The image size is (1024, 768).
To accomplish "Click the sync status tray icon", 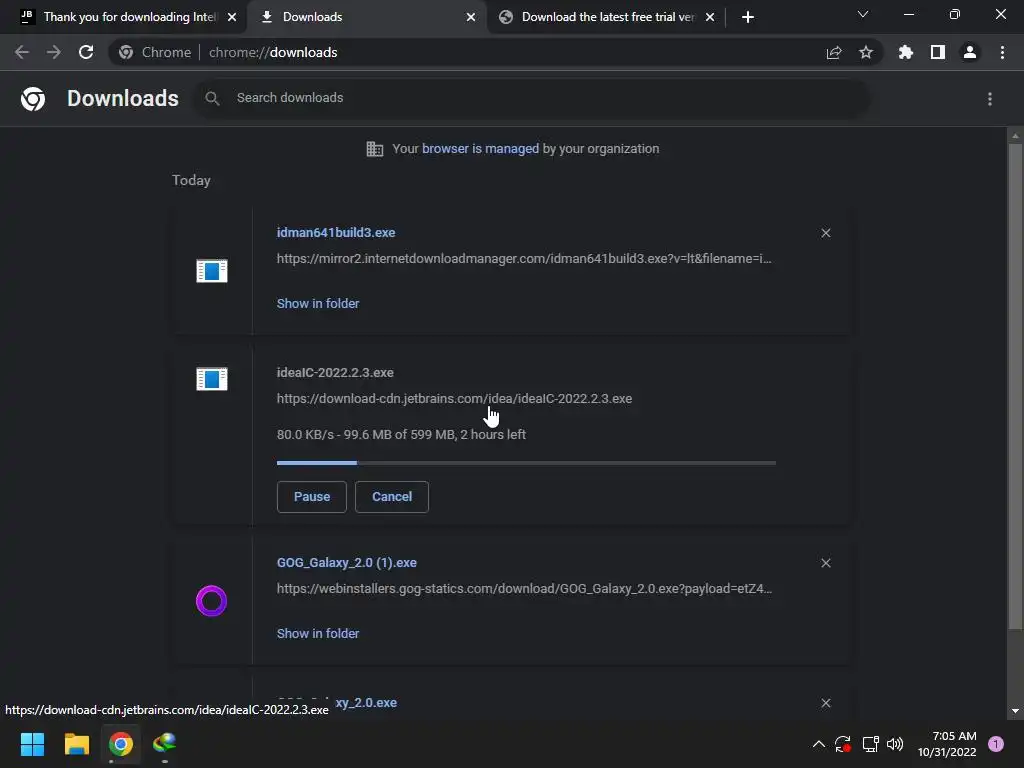I will click(x=843, y=744).
